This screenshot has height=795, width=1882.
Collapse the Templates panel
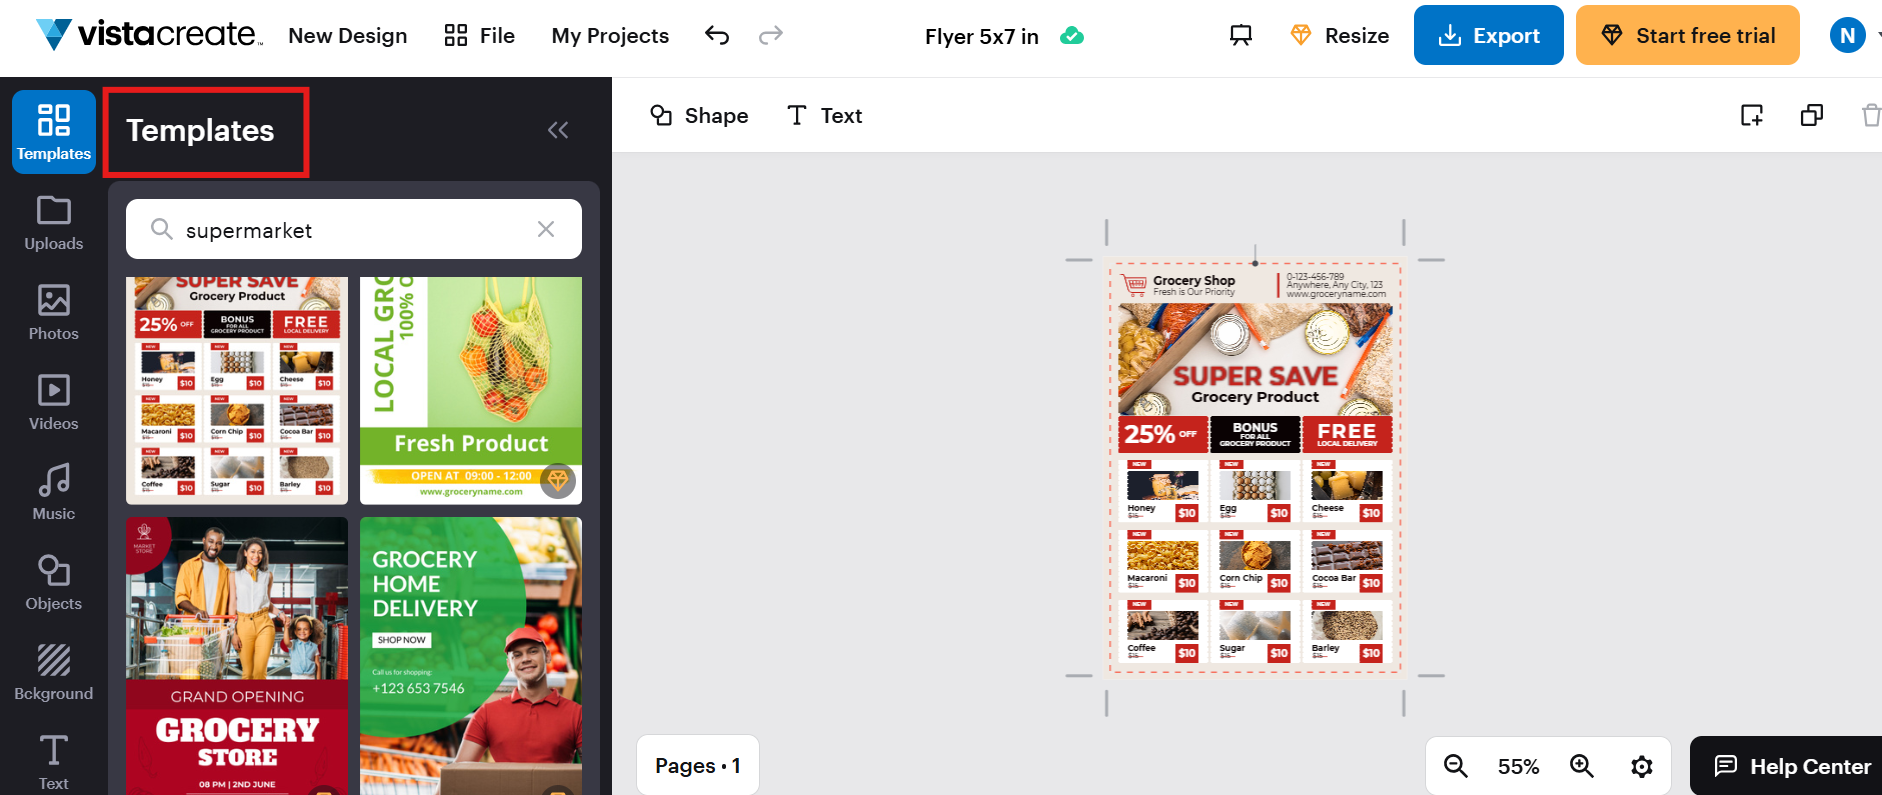coord(558,130)
